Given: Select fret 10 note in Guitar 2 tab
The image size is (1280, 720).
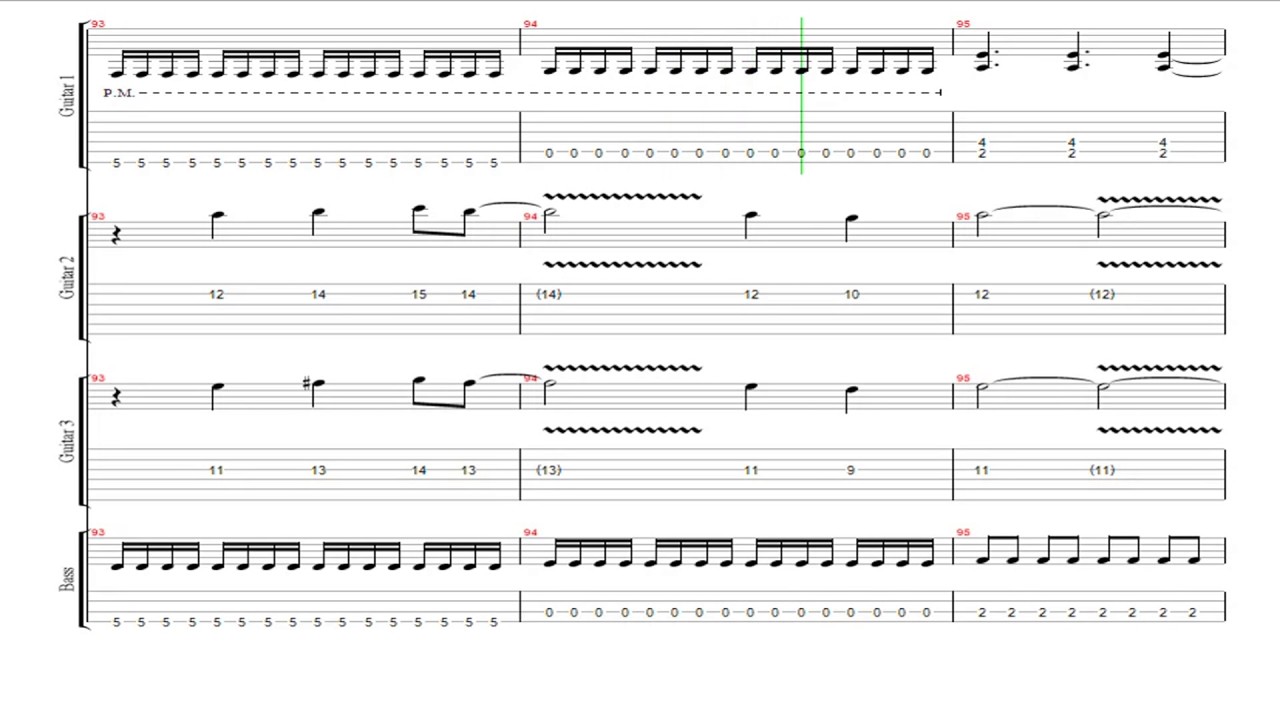Looking at the screenshot, I should click(x=851, y=294).
